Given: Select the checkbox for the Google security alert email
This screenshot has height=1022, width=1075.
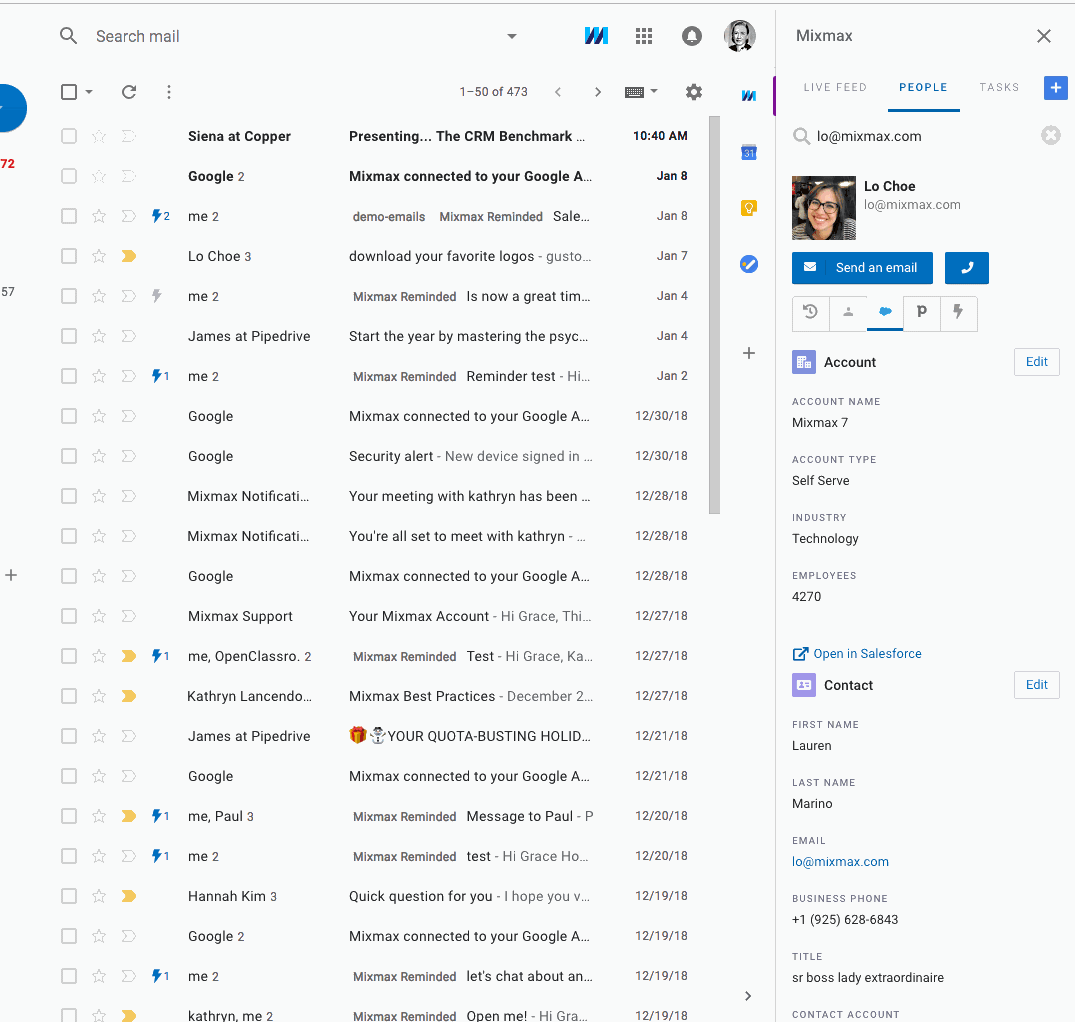Looking at the screenshot, I should (68, 456).
